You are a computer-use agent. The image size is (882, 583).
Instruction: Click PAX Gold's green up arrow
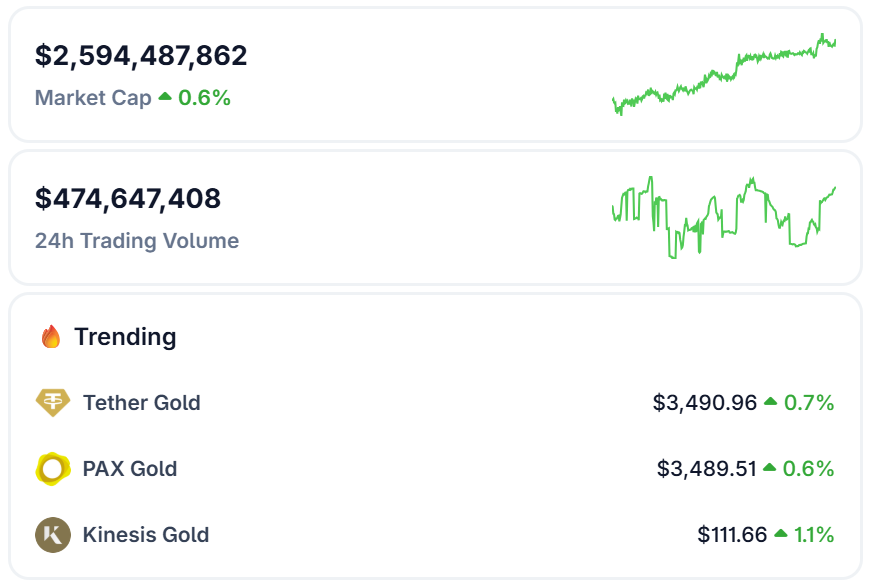[x=770, y=468]
